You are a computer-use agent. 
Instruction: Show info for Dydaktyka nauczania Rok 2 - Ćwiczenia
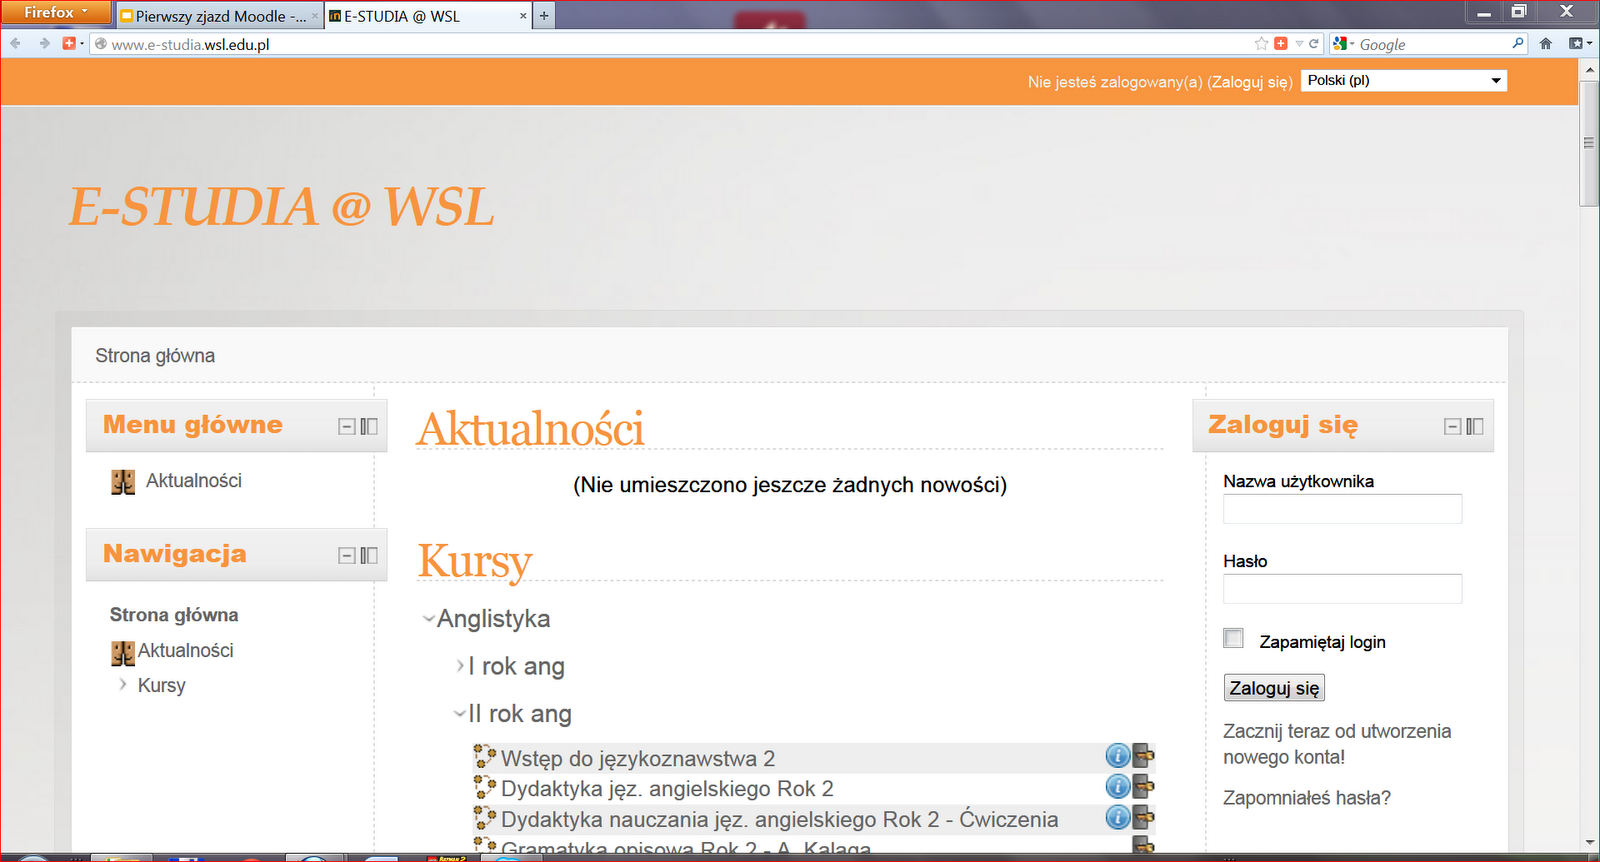tap(1117, 817)
